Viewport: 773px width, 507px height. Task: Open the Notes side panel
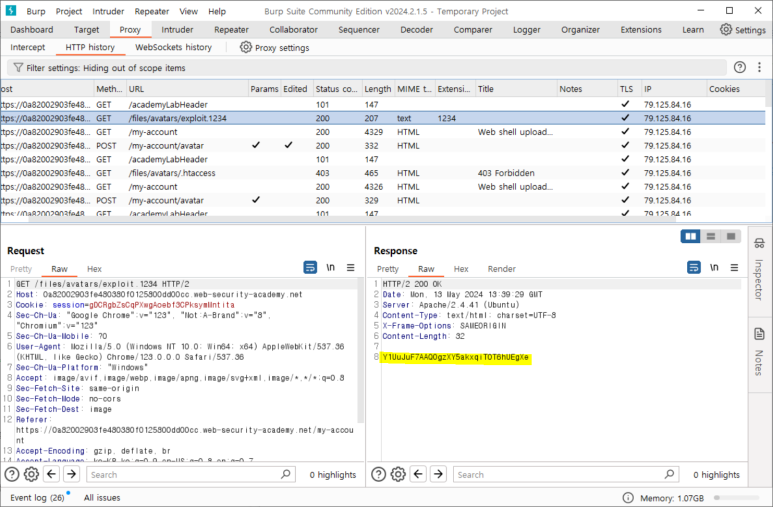[759, 351]
